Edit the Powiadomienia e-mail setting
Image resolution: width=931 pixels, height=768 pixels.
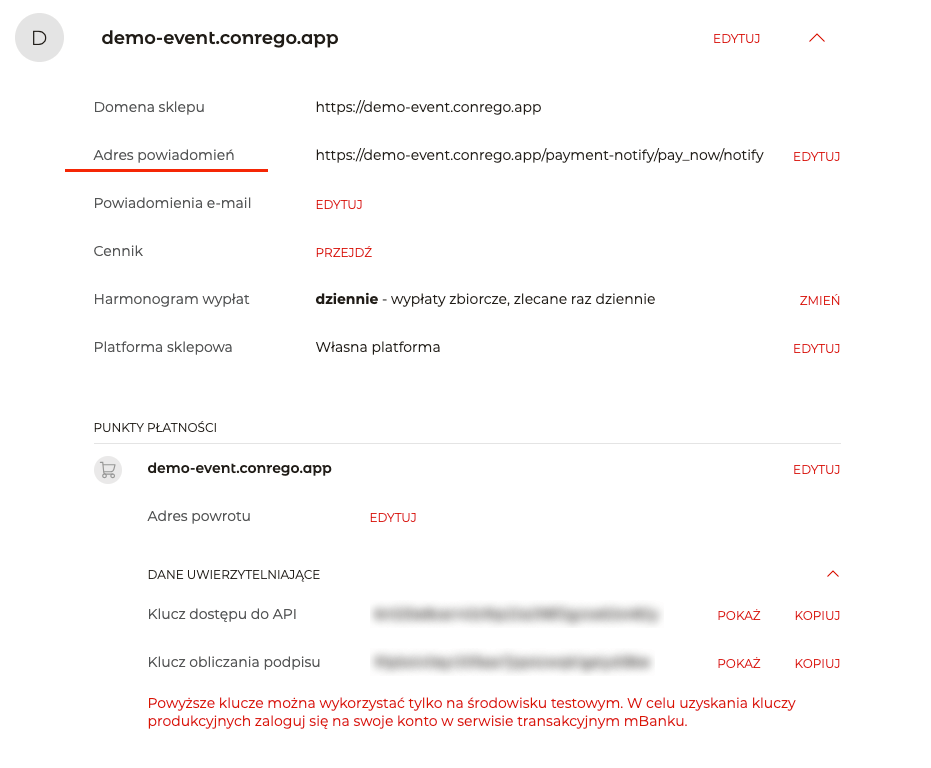(x=339, y=205)
